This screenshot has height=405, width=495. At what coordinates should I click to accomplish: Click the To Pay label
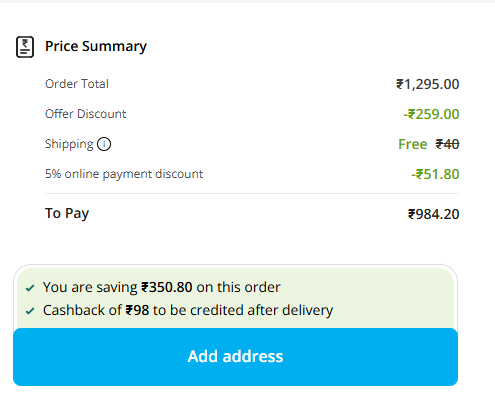(67, 213)
